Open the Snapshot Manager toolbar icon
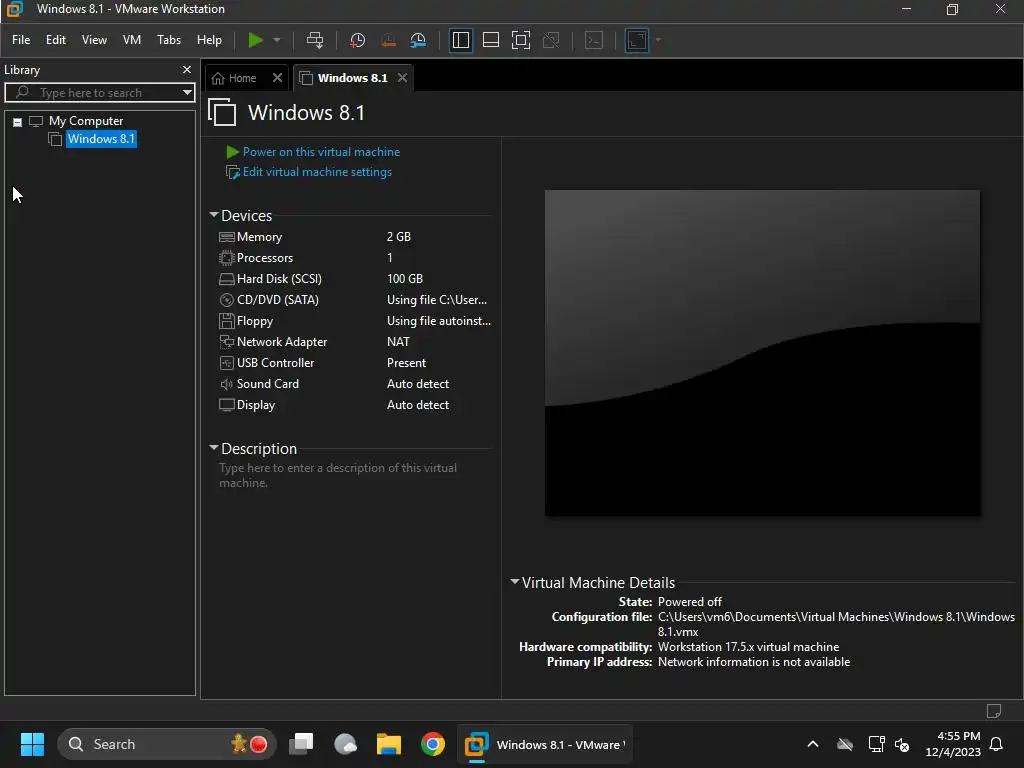The width and height of the screenshot is (1024, 768). [418, 40]
